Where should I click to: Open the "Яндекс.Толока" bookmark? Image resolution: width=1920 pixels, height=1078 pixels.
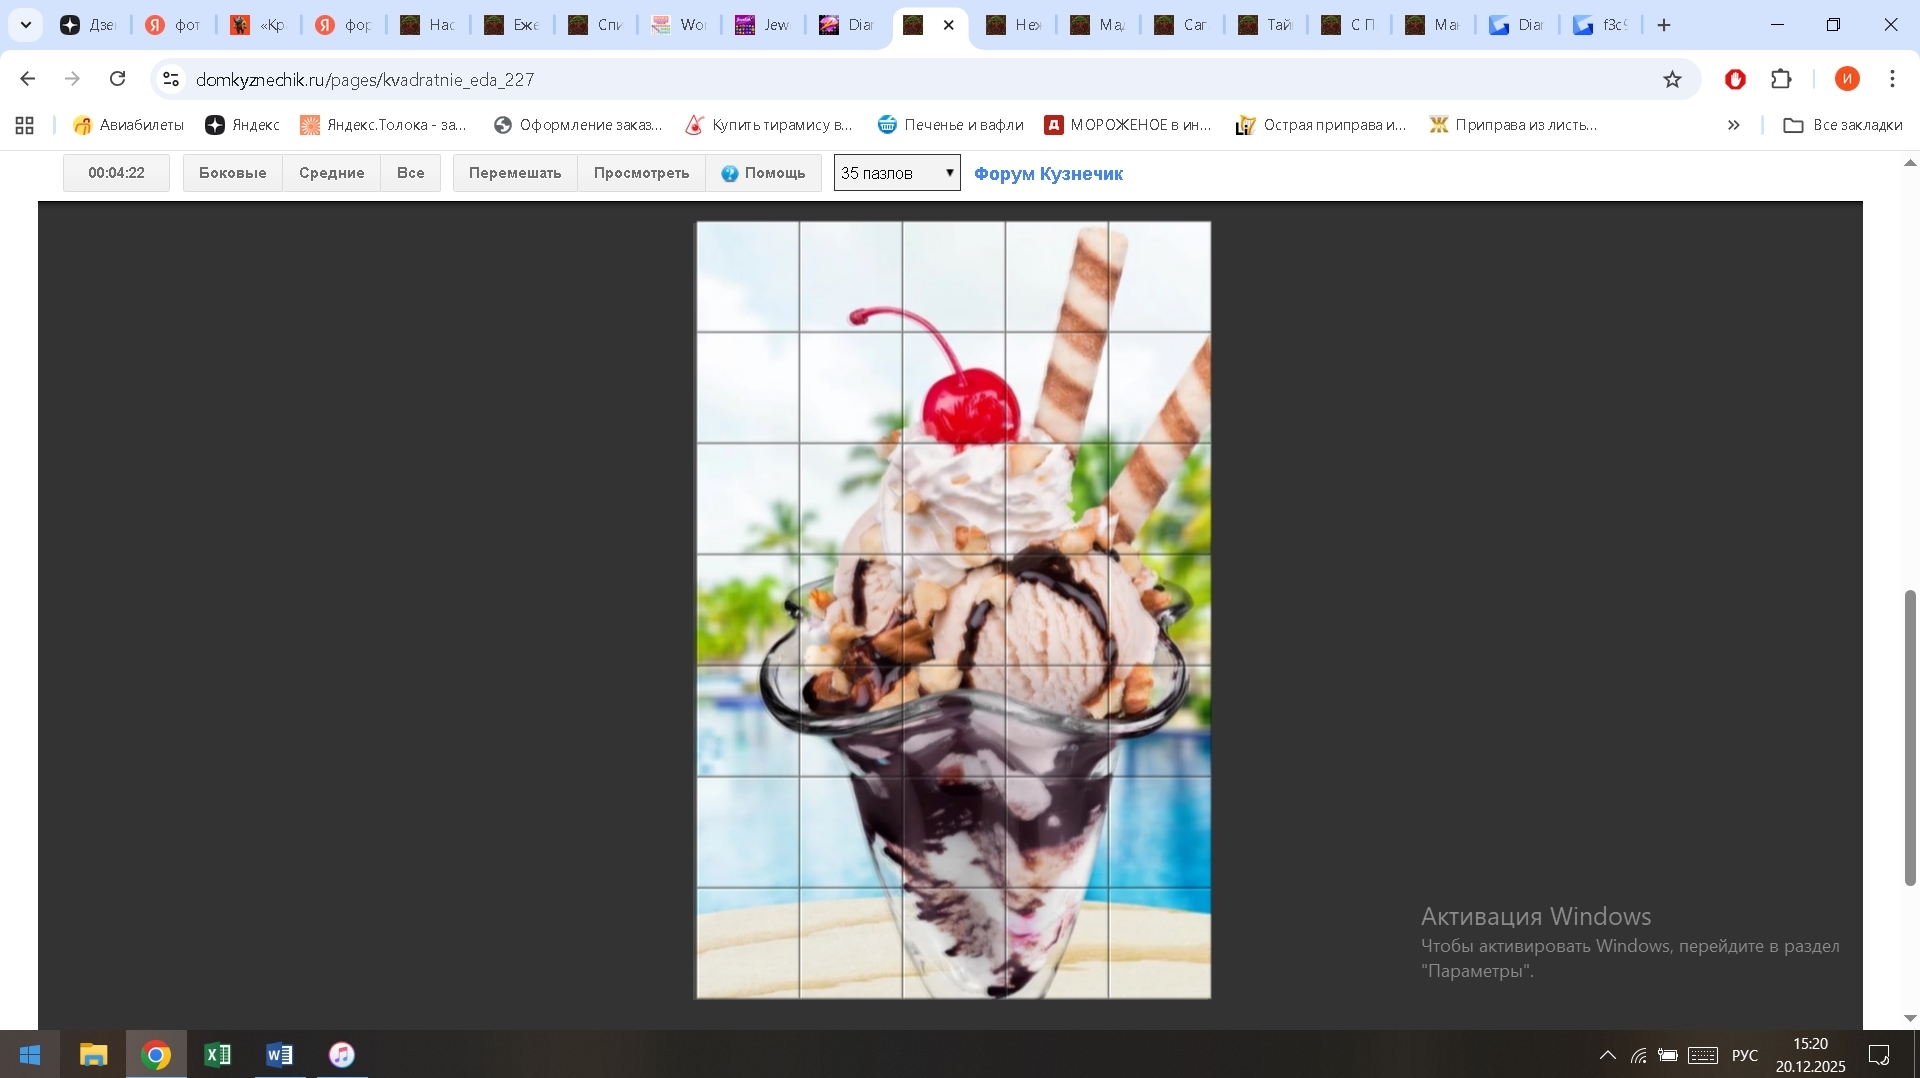(x=383, y=125)
